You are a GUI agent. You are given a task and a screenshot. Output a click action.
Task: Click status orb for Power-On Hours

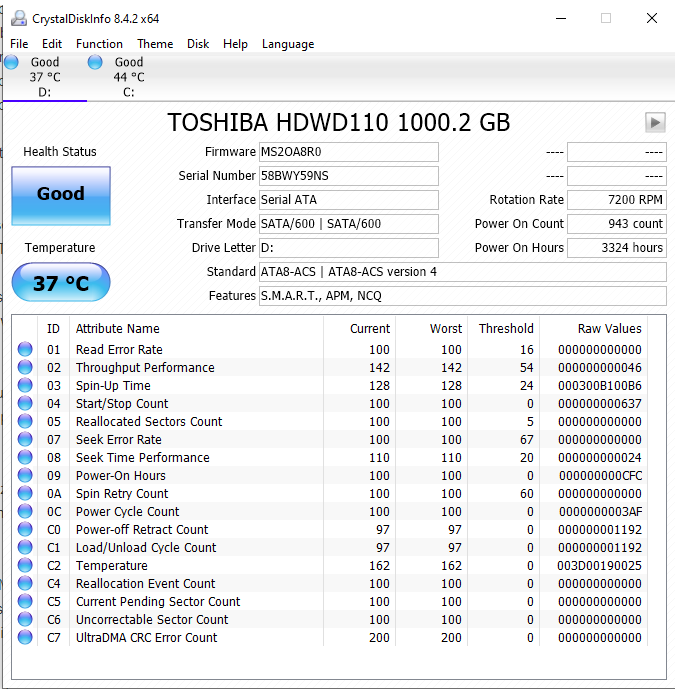click(25, 475)
